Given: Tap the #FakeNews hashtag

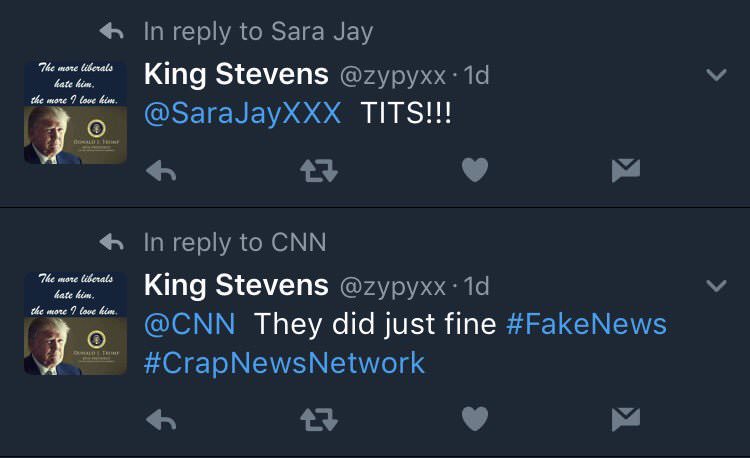Looking at the screenshot, I should [586, 324].
